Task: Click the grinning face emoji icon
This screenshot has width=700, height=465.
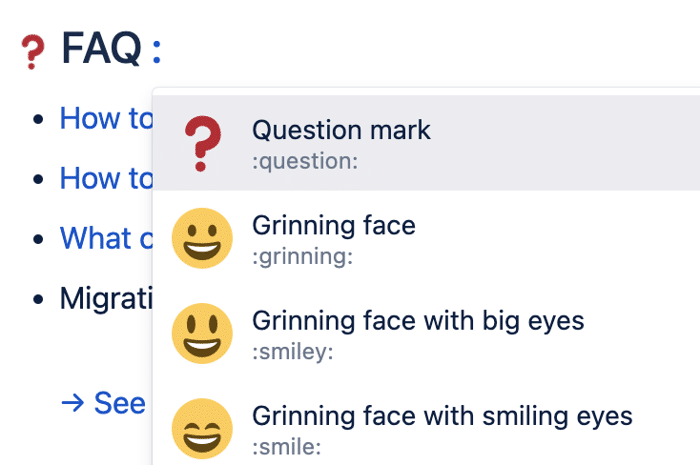Action: coord(202,238)
